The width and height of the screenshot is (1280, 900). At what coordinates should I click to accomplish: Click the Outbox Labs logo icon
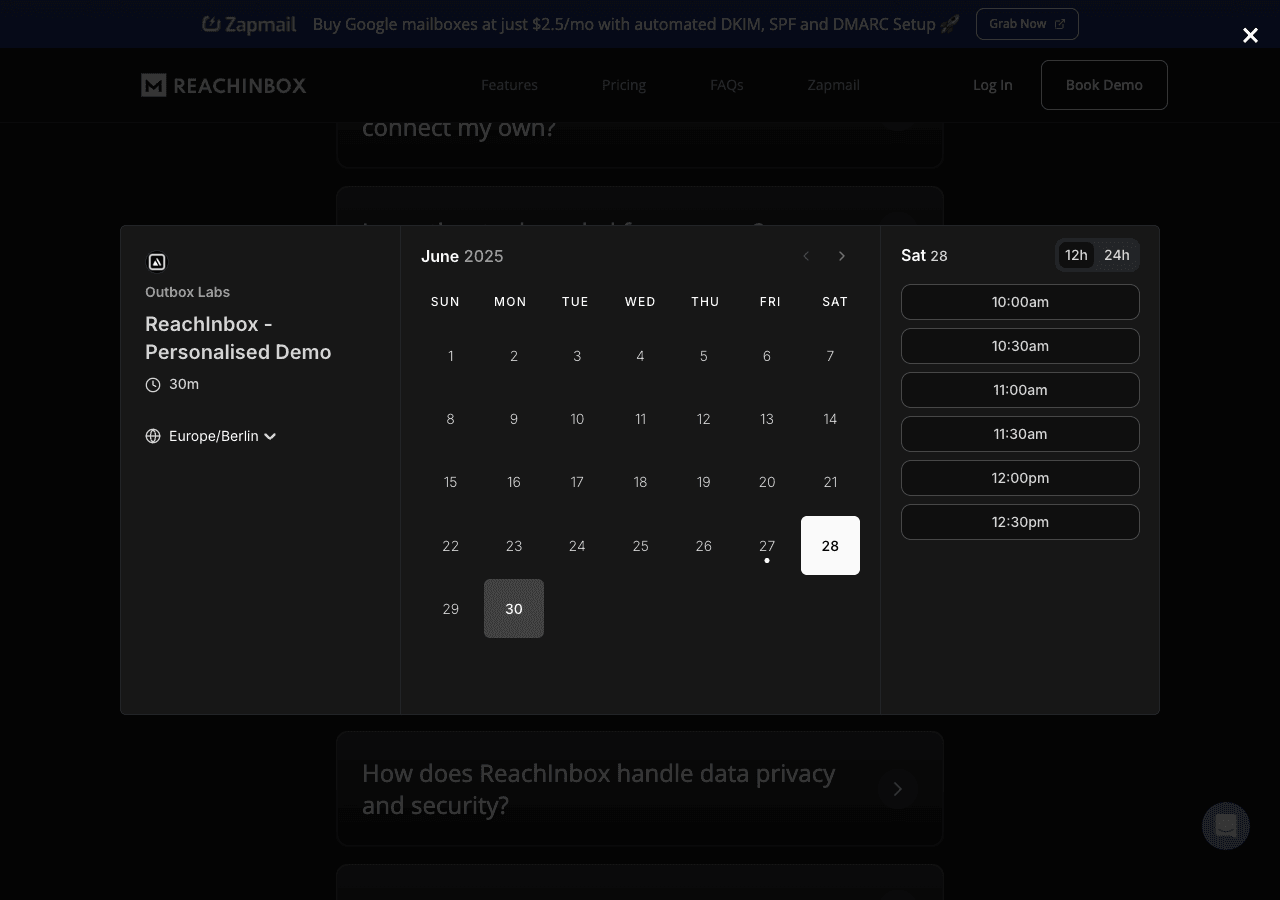click(157, 262)
